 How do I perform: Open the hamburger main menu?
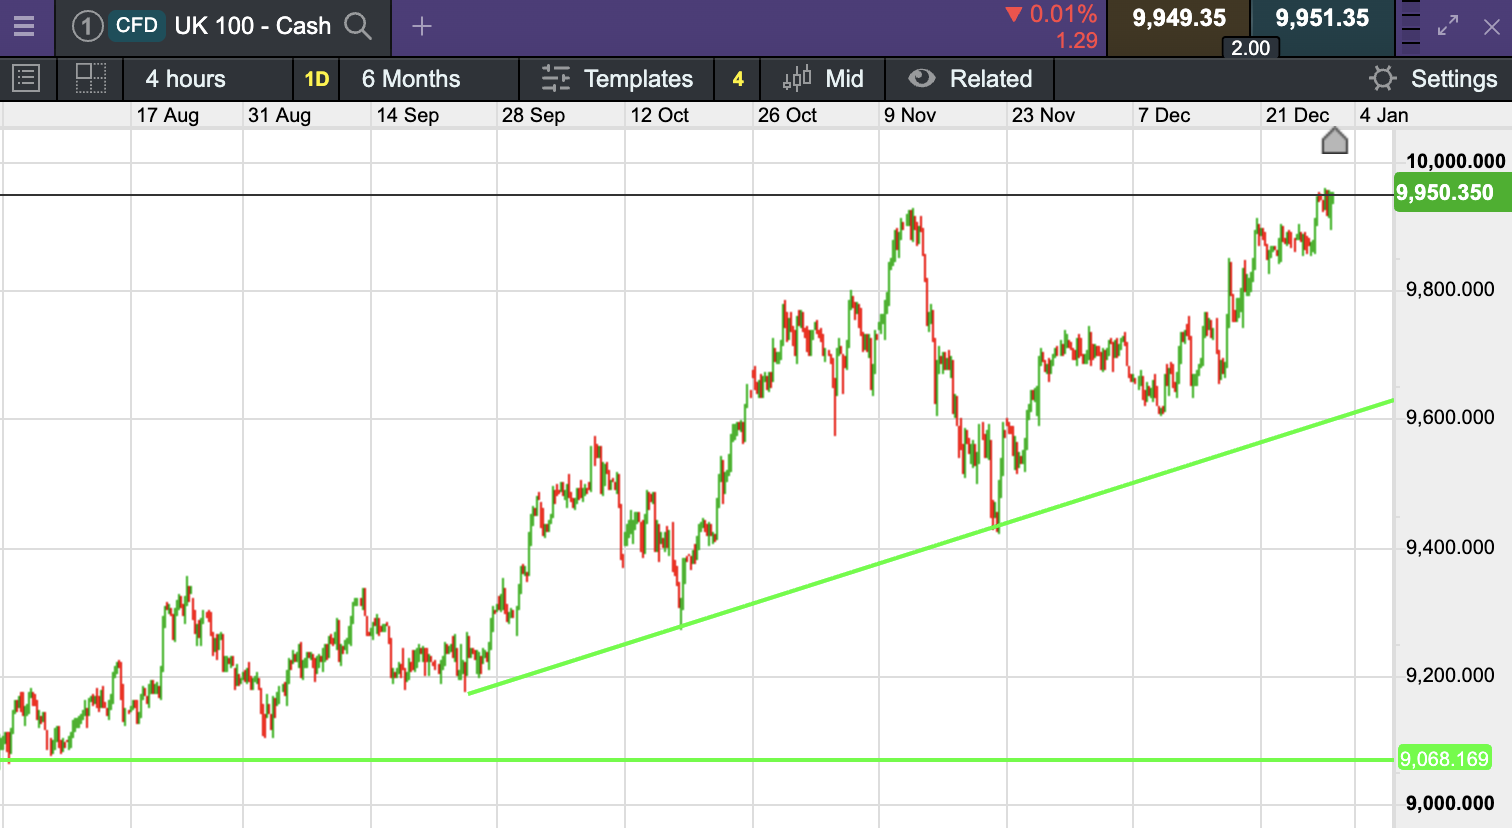click(x=24, y=26)
